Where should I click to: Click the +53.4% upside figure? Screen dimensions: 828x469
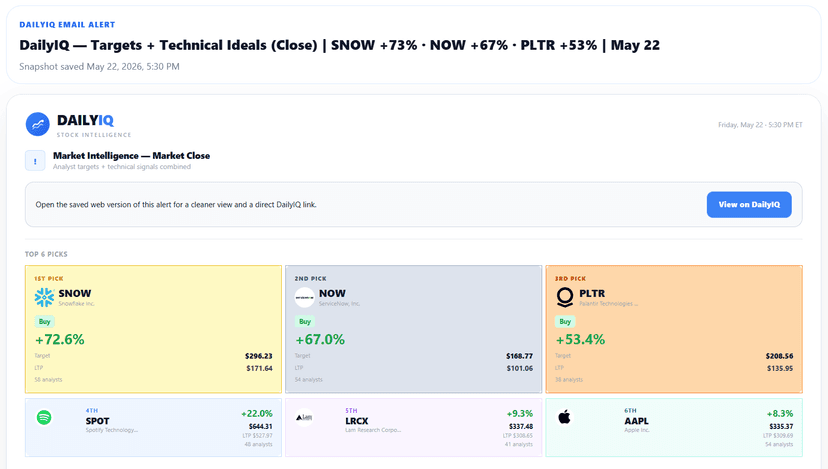click(x=580, y=339)
